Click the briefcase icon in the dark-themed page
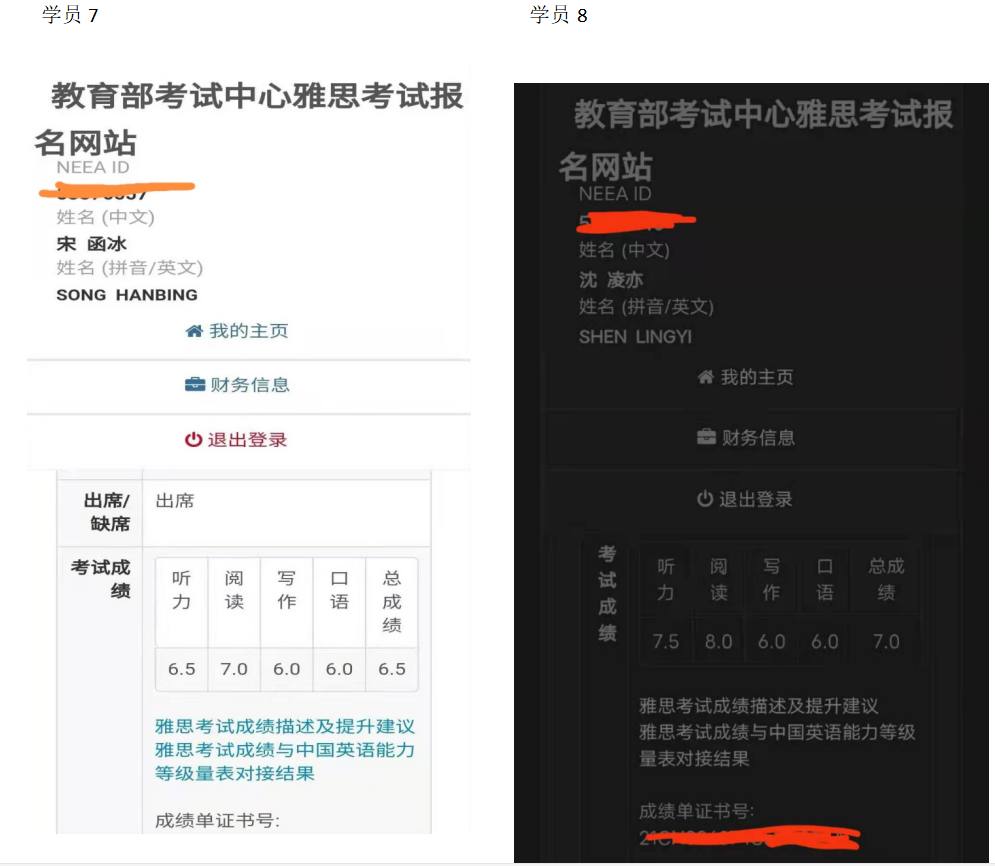Viewport: 995px width, 866px height. click(706, 438)
